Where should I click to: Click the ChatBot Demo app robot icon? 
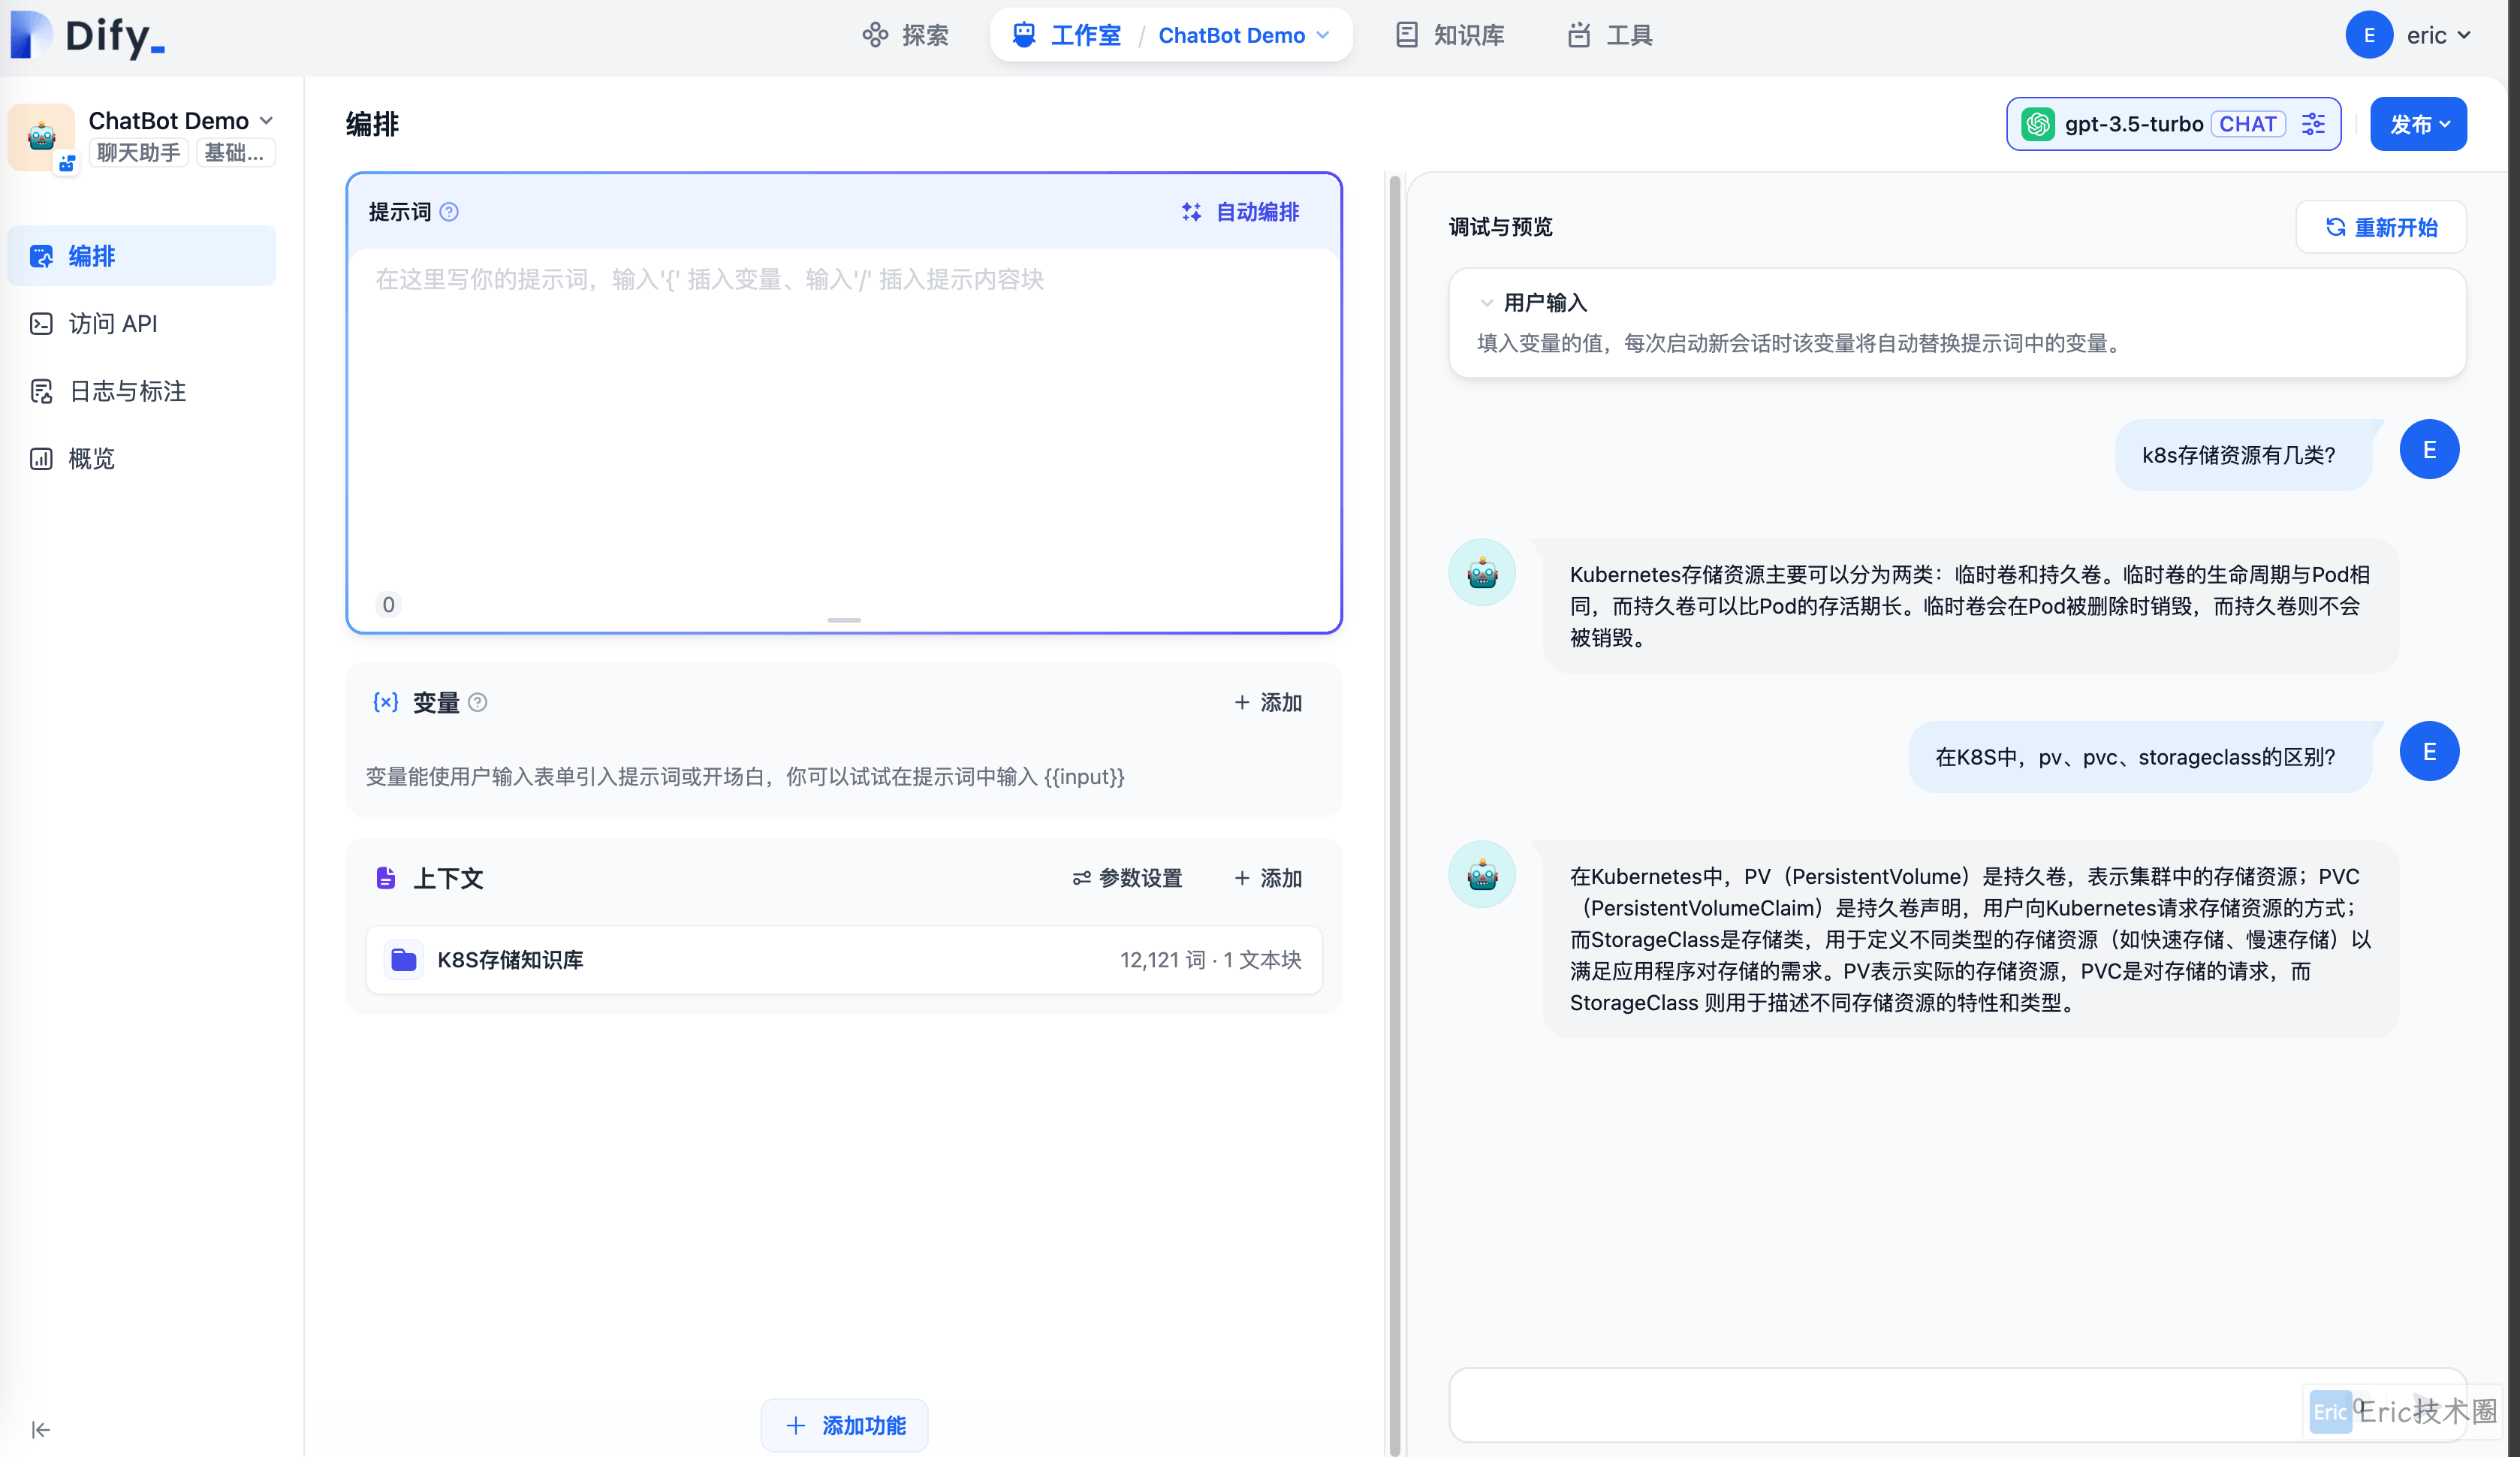(42, 136)
